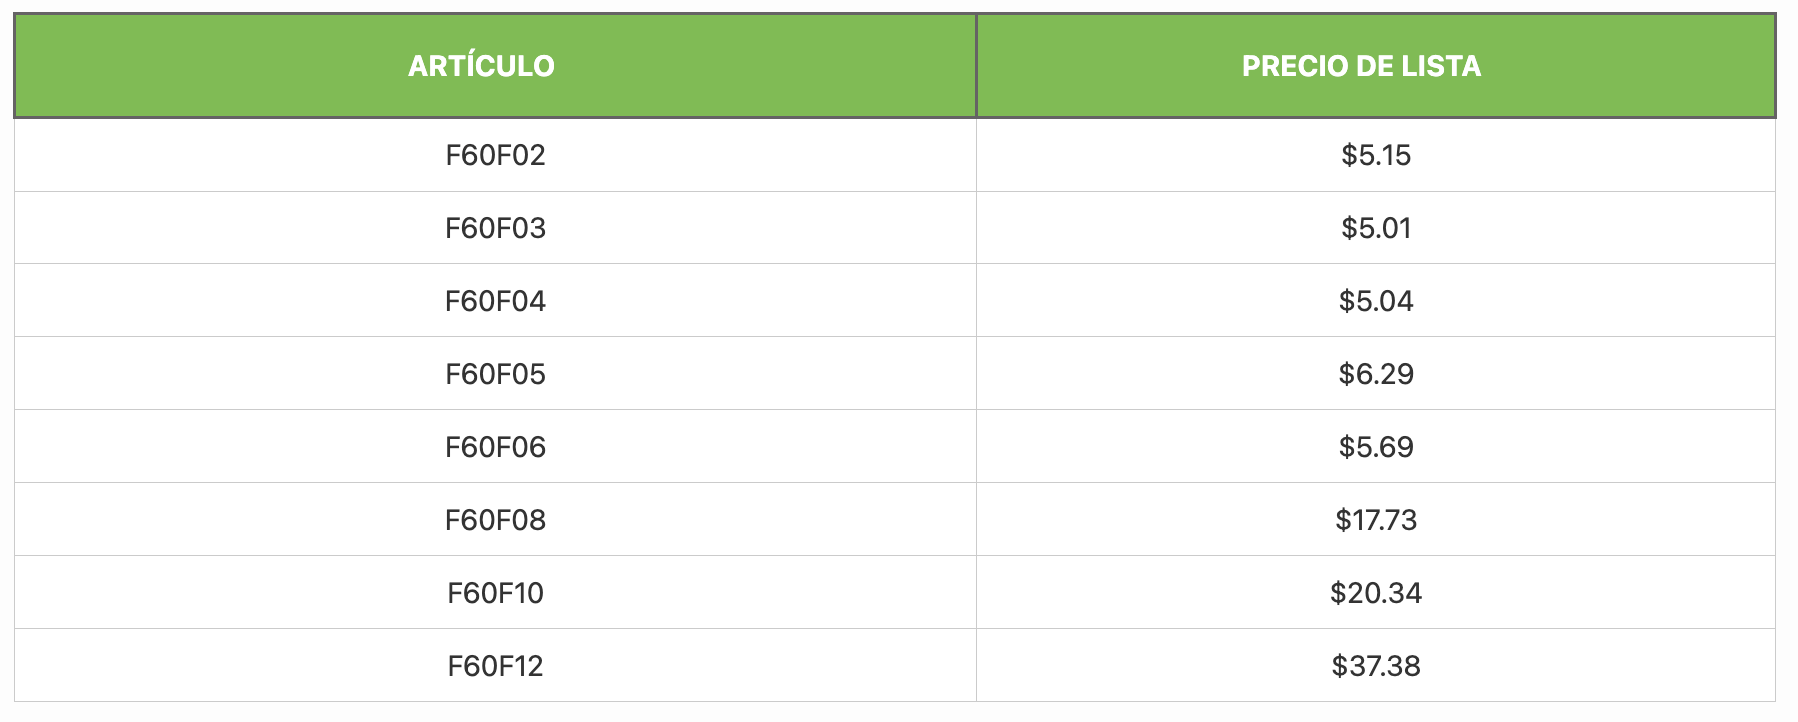The image size is (1798, 722).
Task: Choose the $17.73 list price
Action: (1376, 520)
